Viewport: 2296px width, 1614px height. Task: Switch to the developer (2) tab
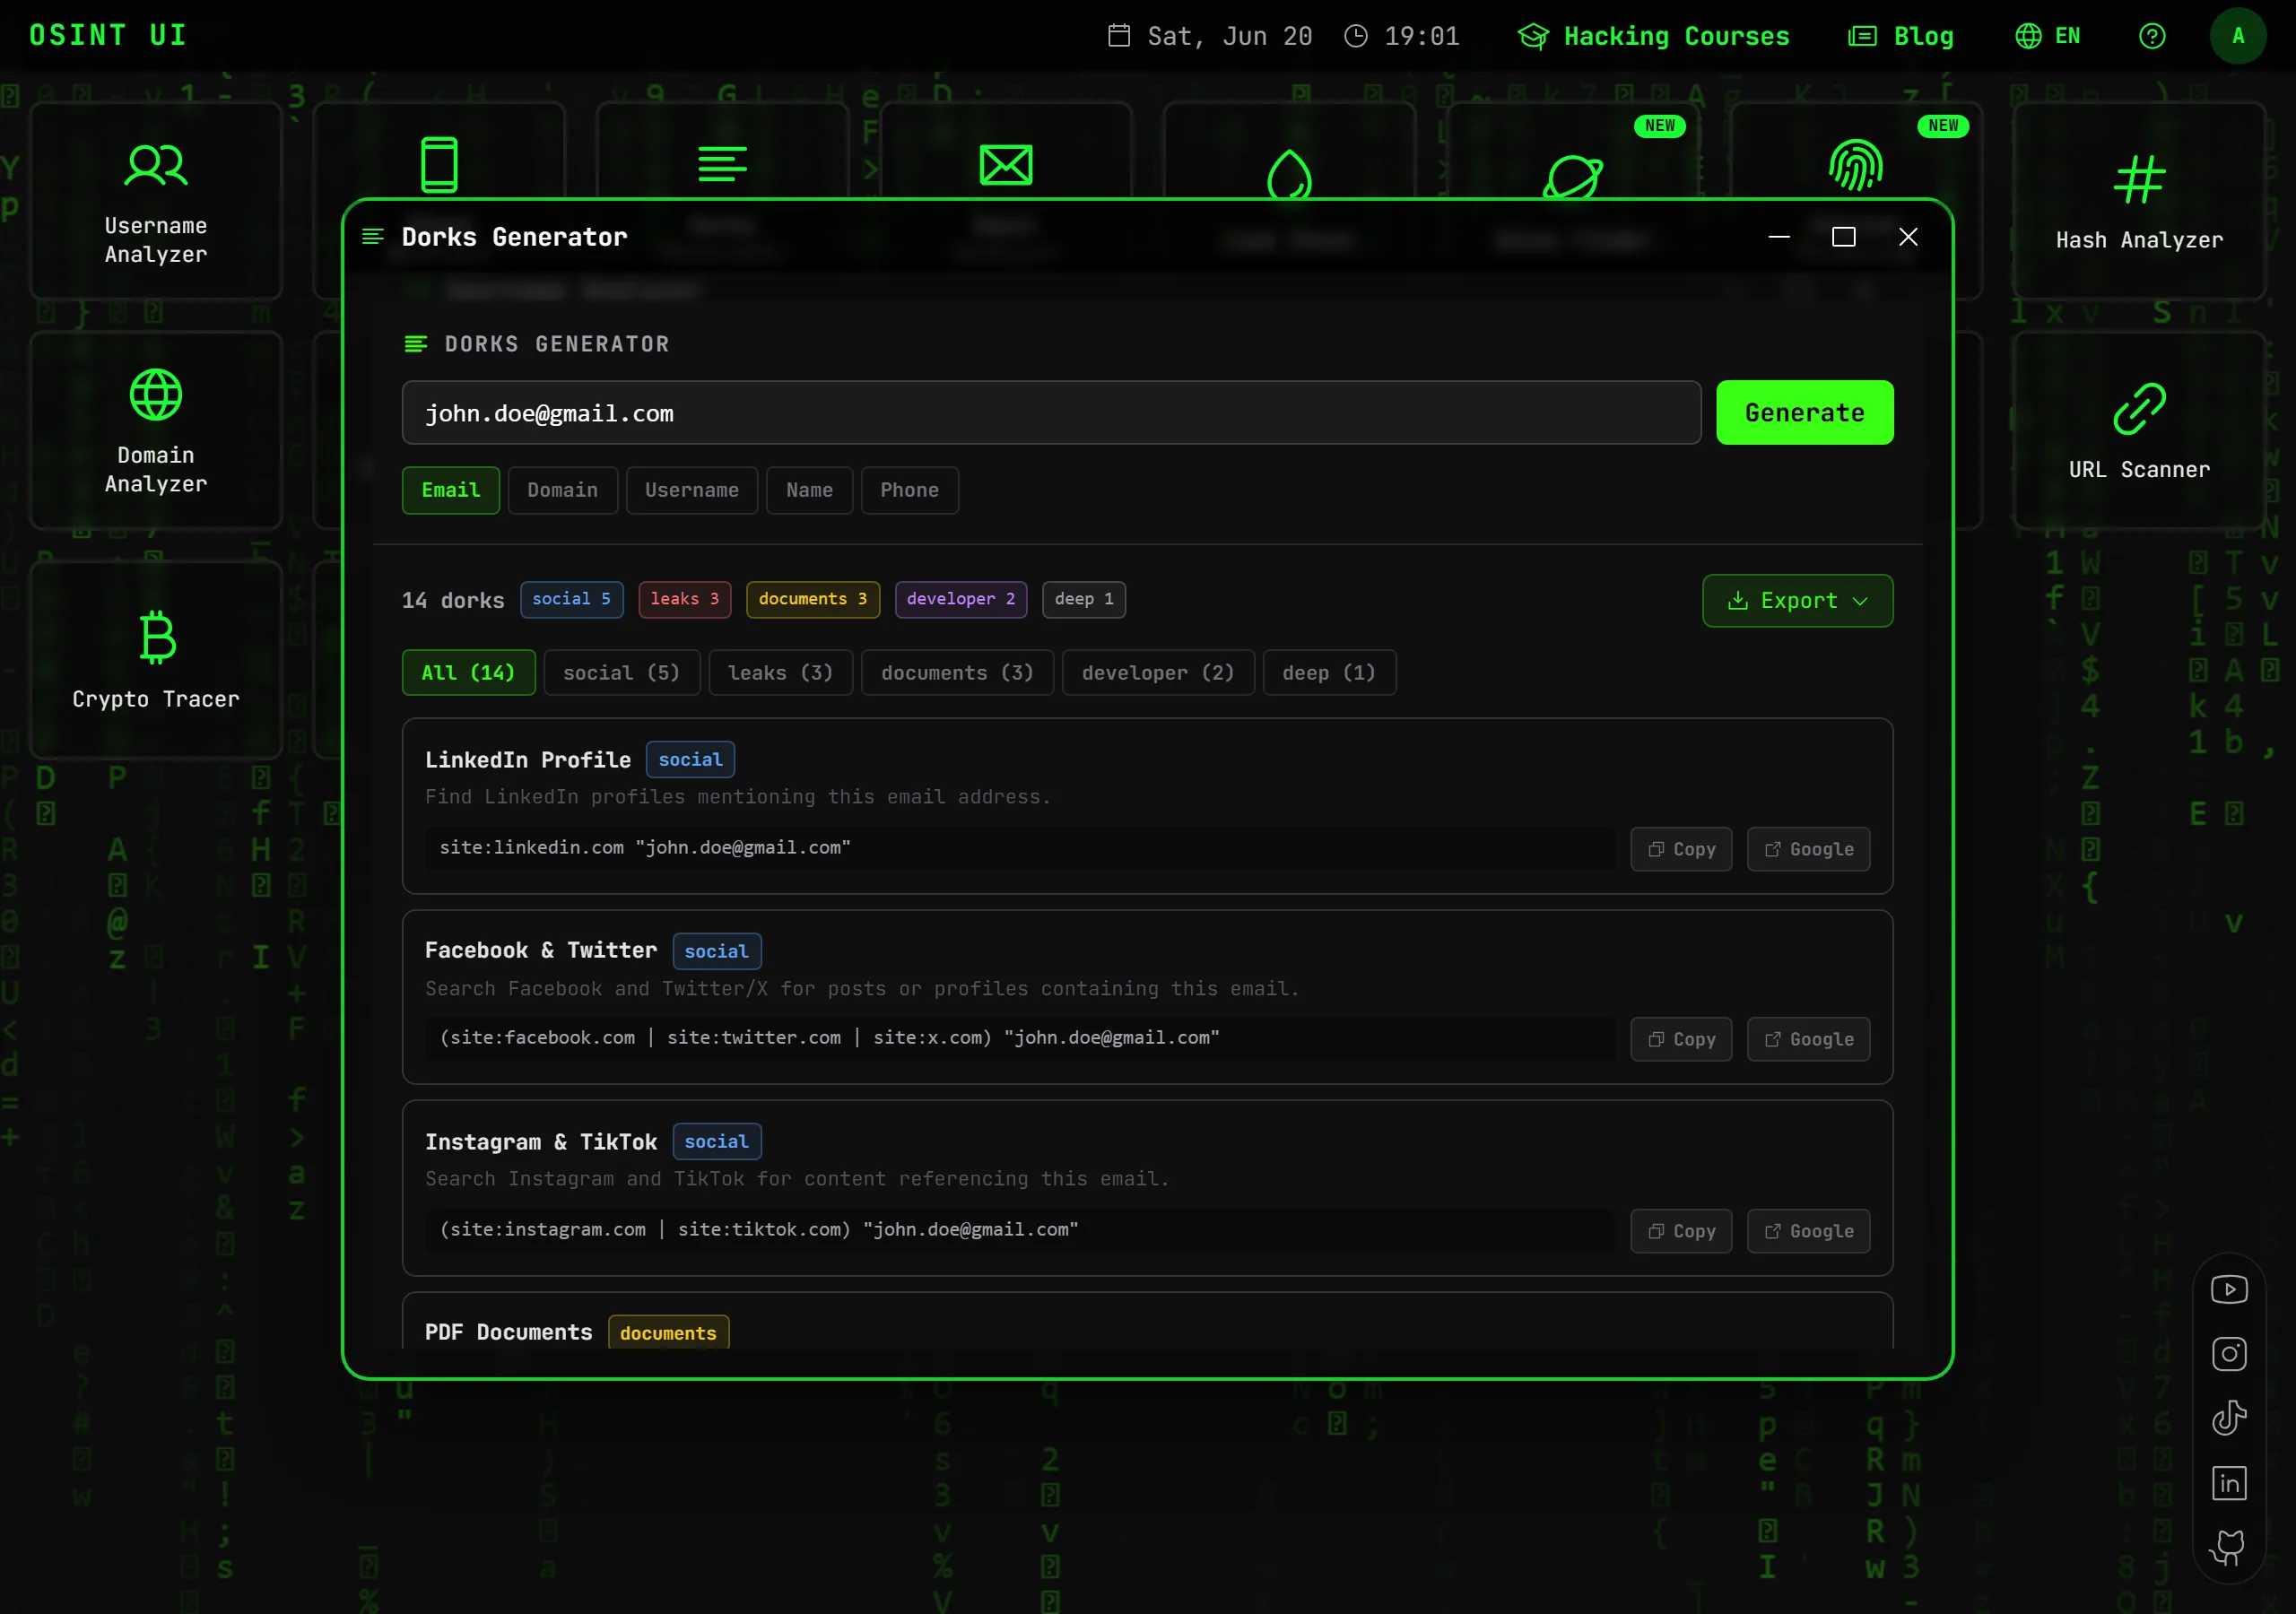point(1157,672)
